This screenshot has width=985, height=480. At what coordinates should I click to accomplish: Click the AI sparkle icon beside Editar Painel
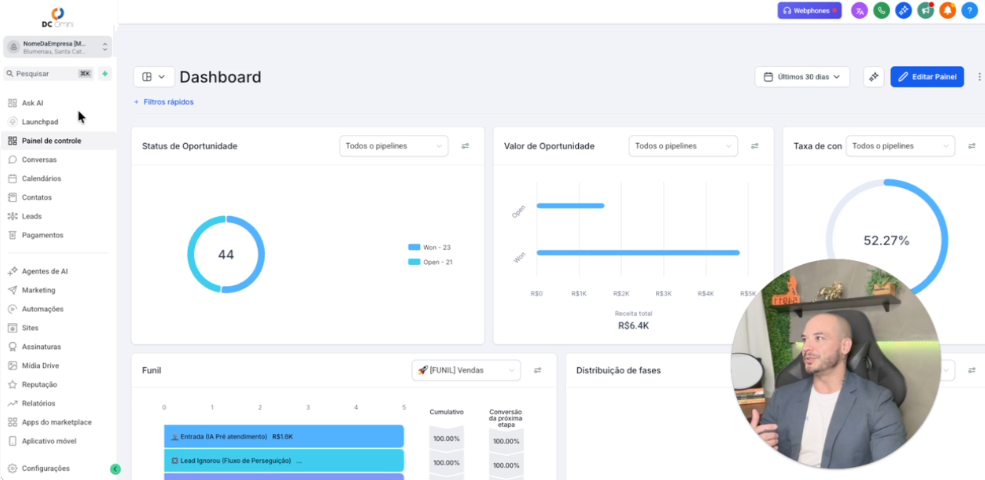(873, 77)
